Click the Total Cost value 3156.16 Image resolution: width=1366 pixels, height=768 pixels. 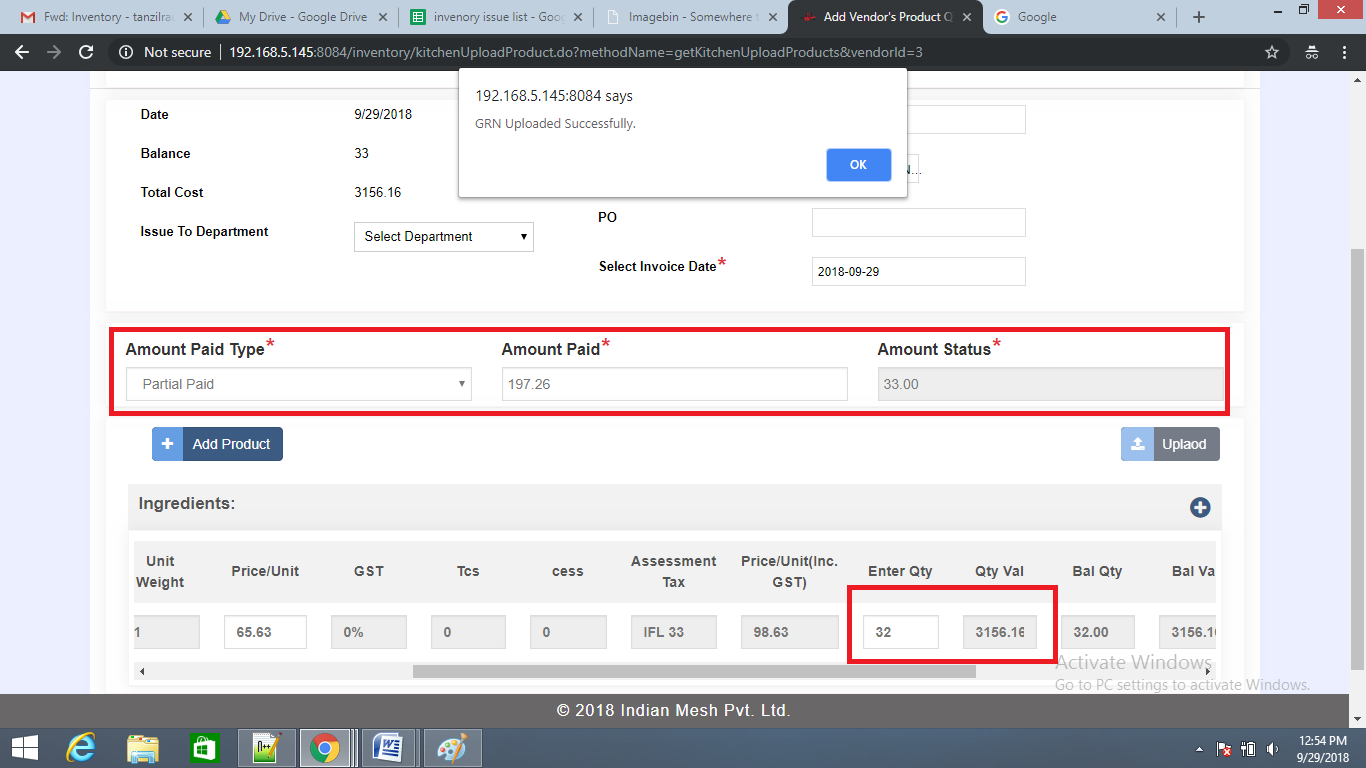[x=378, y=192]
